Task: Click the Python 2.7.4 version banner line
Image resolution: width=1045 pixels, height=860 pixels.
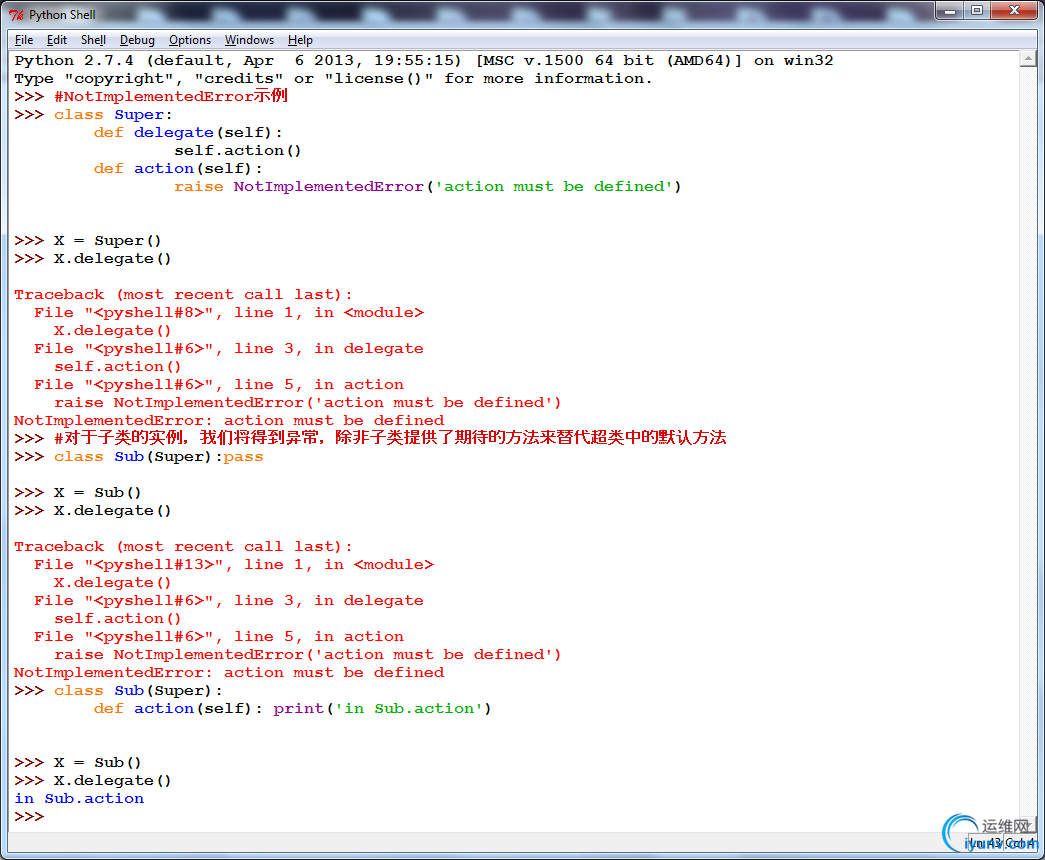Action: coord(424,61)
